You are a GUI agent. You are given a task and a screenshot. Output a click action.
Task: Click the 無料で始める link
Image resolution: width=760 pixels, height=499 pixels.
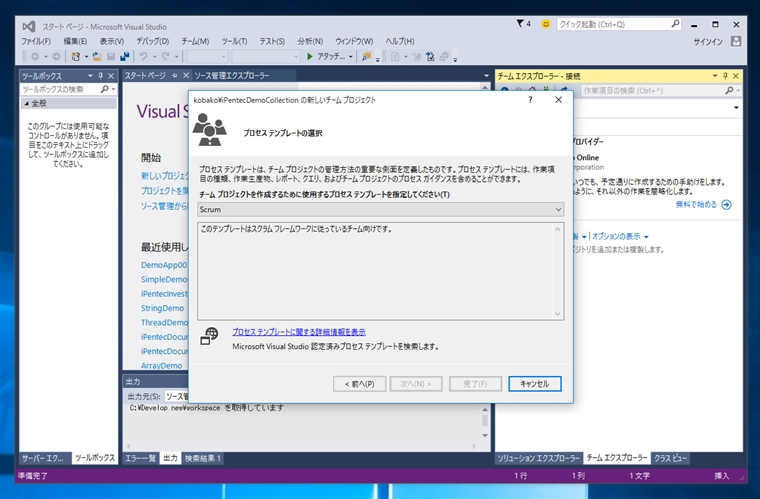[696, 204]
